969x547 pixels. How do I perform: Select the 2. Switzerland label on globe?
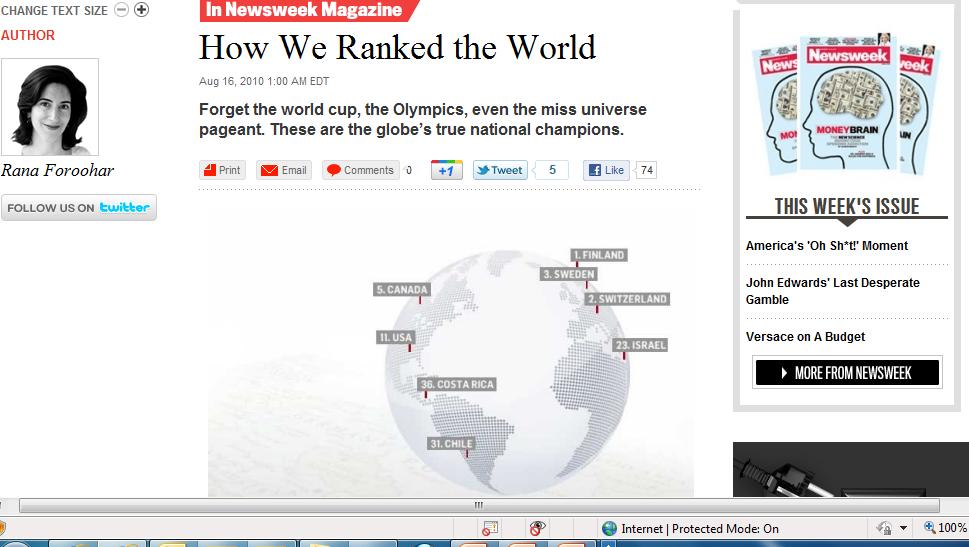627,299
